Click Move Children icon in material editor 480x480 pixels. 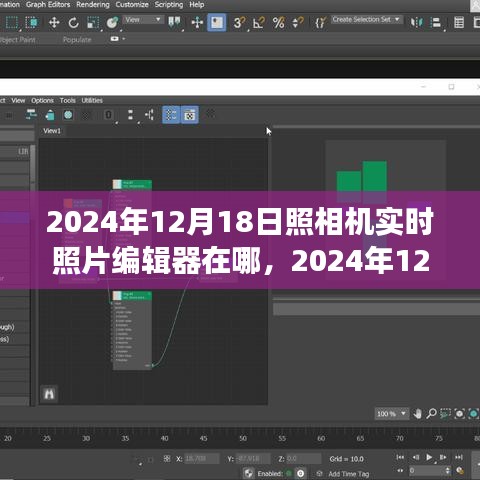coord(31,115)
